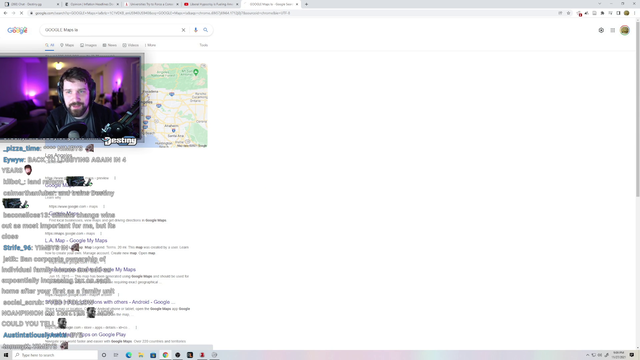Switch to the Opinion Inflation Headlines tab
This screenshot has height=360, width=640.
pos(91,4)
